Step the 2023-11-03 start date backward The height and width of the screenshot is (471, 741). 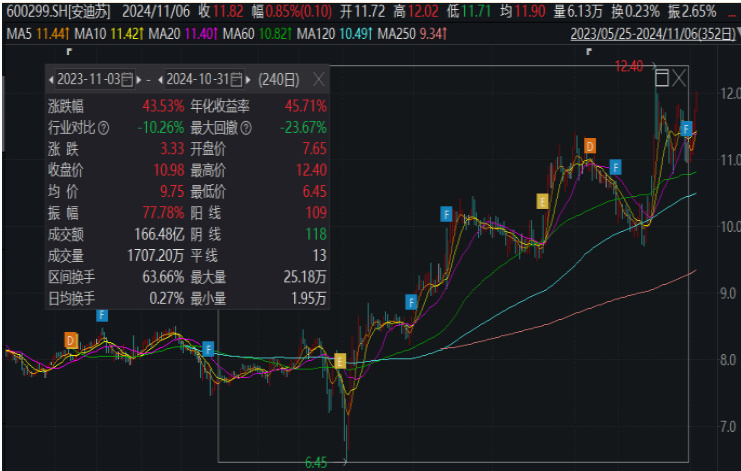52,79
